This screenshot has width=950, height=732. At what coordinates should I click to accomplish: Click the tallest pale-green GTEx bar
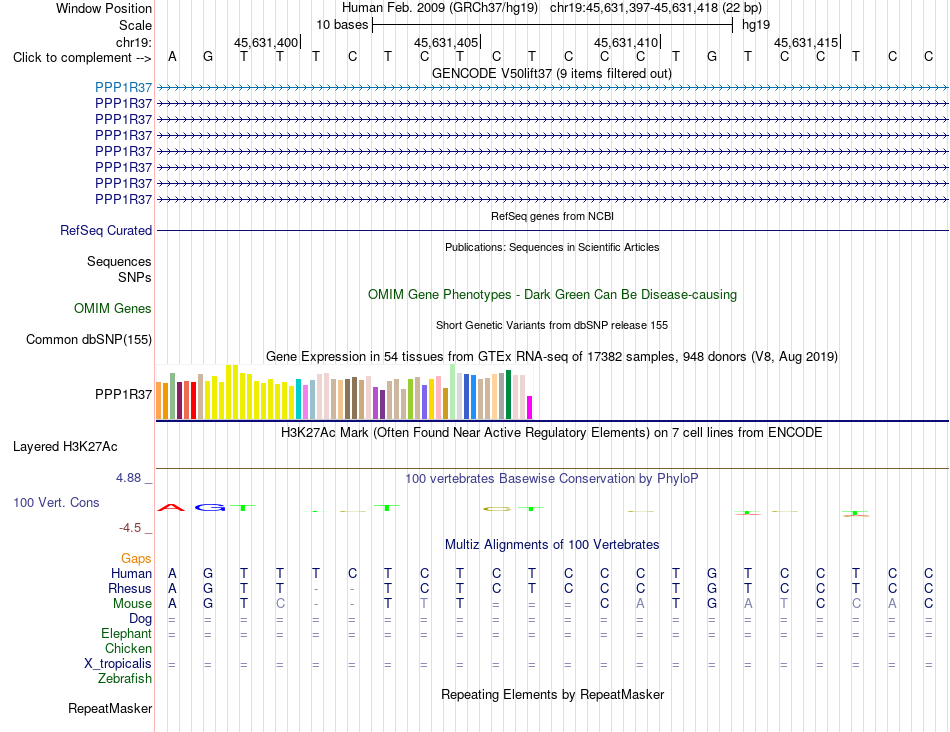[453, 392]
